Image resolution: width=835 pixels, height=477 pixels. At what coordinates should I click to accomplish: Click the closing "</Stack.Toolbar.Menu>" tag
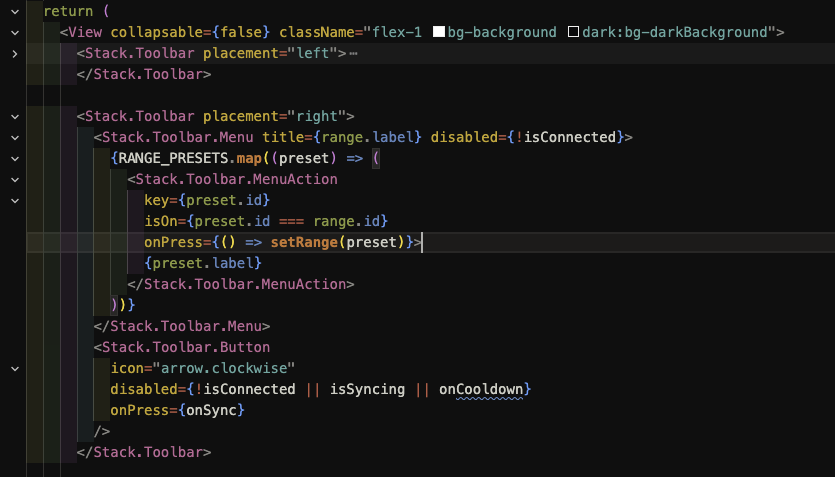click(x=182, y=326)
